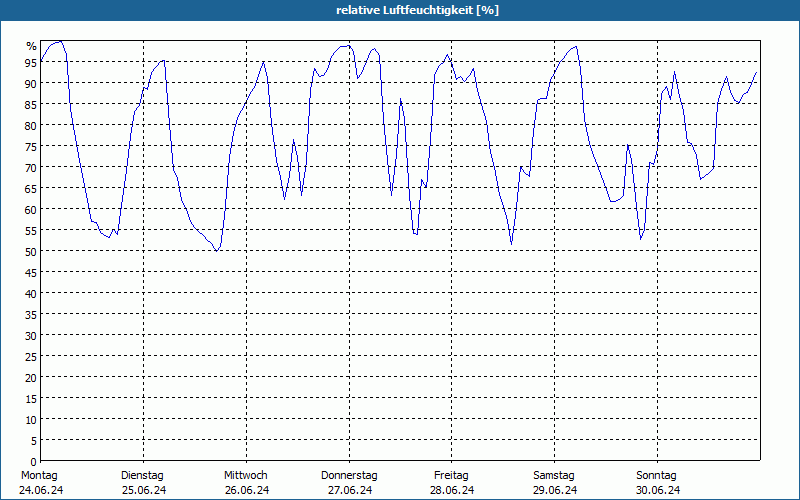Click the 'Montag' day label
Screen dimensions: 800x500
coord(39,476)
